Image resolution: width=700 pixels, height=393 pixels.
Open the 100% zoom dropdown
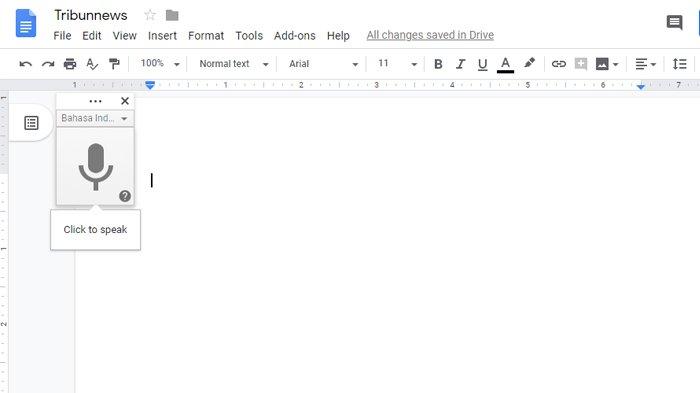coord(160,64)
